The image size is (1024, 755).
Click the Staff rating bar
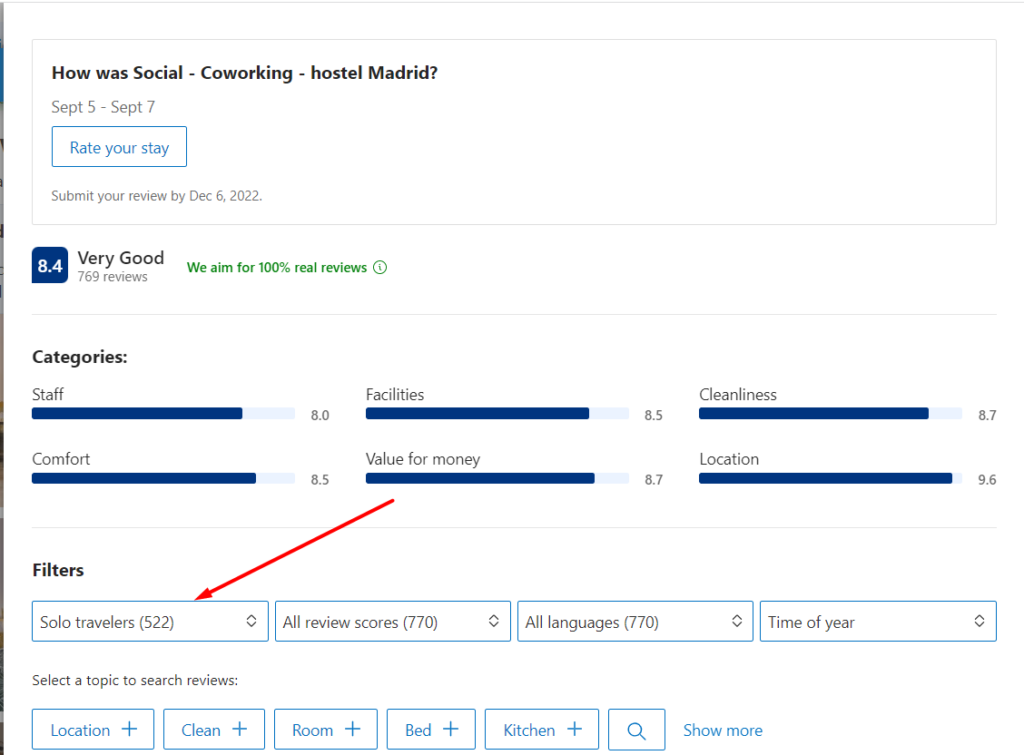(x=163, y=413)
